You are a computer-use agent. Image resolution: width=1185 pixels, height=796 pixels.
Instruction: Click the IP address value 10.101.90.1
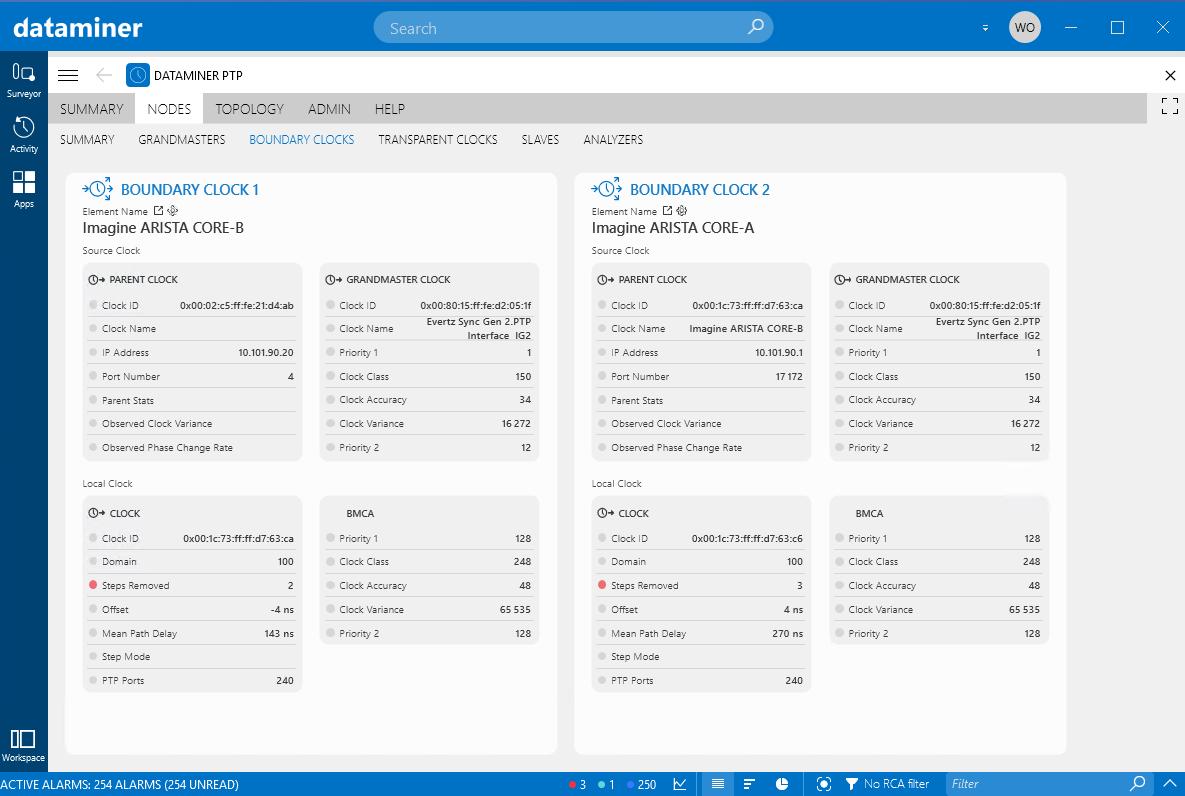[x=779, y=352]
